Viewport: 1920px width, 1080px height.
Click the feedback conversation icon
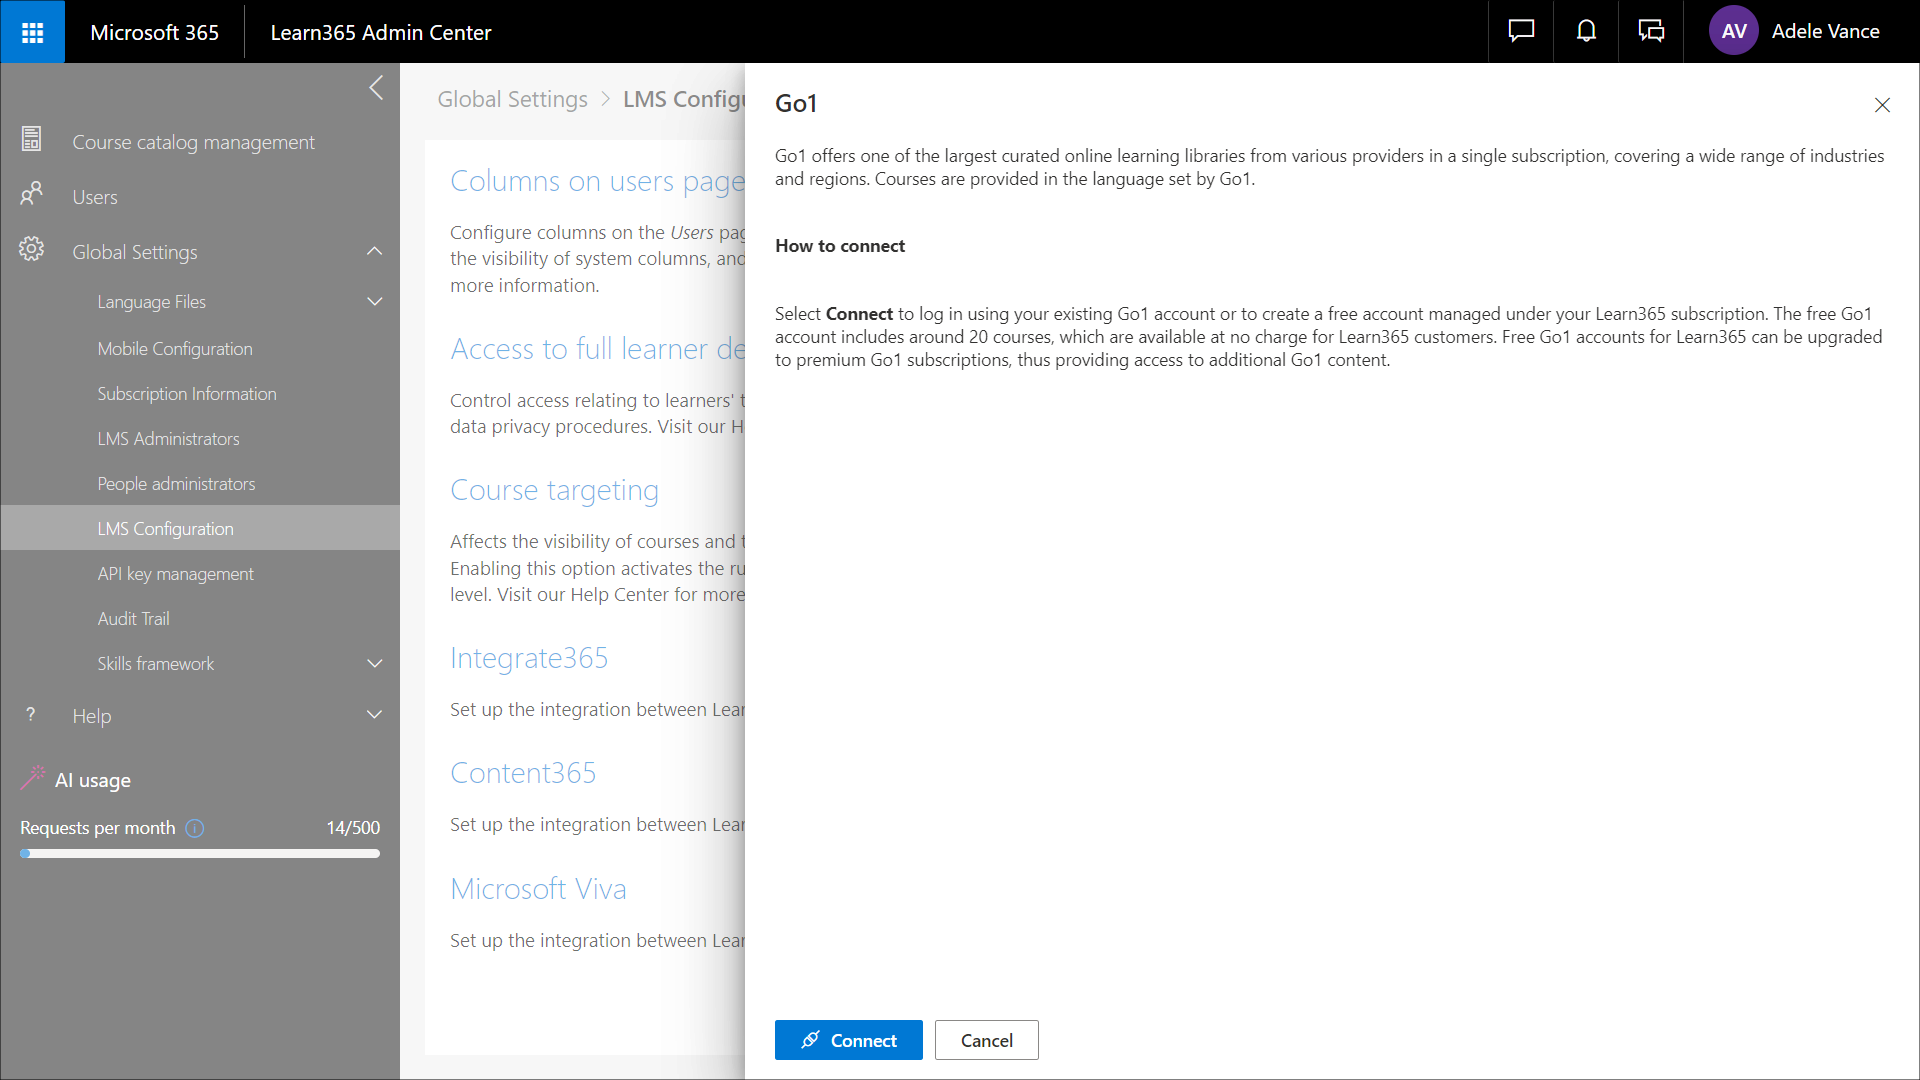pyautogui.click(x=1651, y=32)
